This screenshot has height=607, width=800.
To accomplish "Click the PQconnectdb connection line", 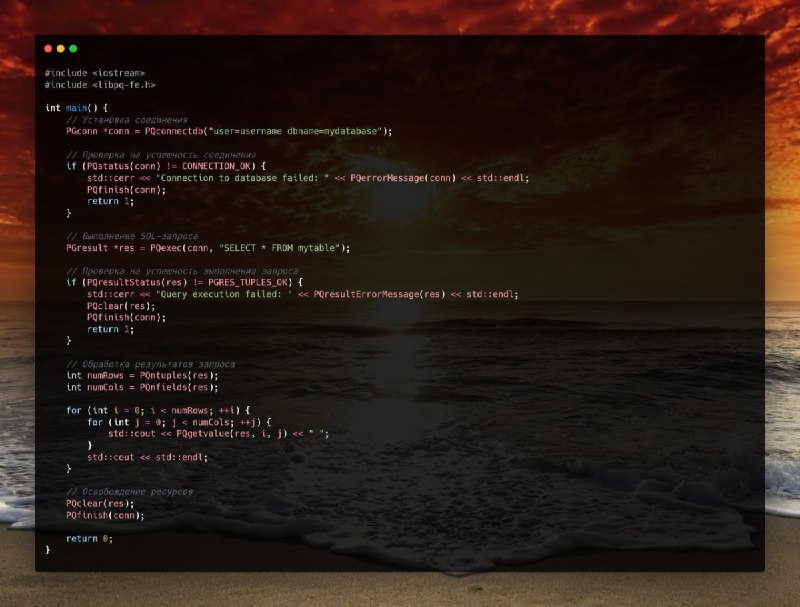I will point(229,131).
